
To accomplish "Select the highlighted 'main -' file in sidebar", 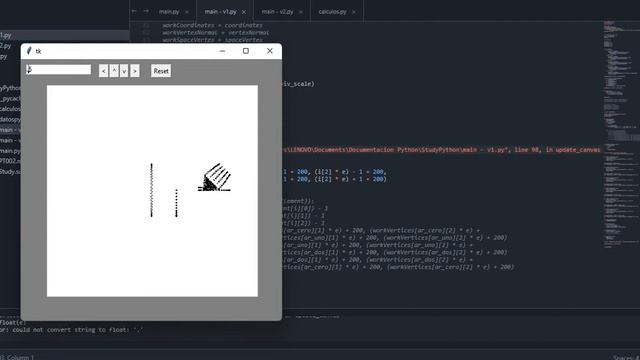I will [10, 130].
